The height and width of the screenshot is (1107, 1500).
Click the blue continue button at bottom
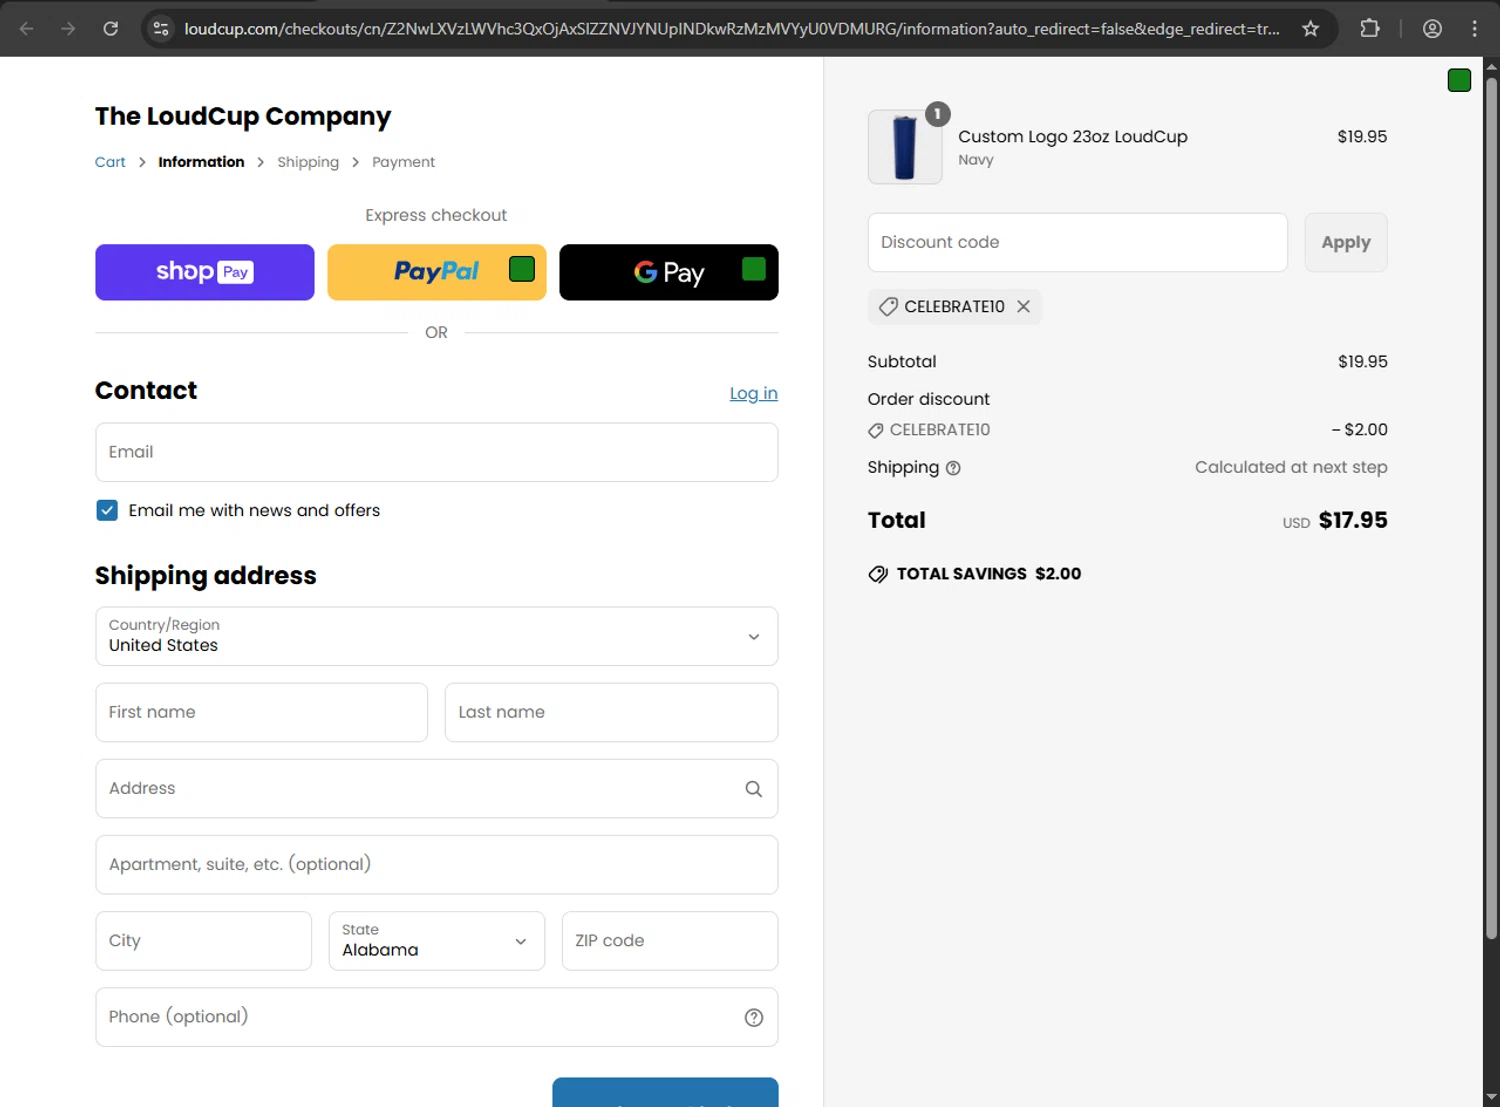(x=665, y=1093)
